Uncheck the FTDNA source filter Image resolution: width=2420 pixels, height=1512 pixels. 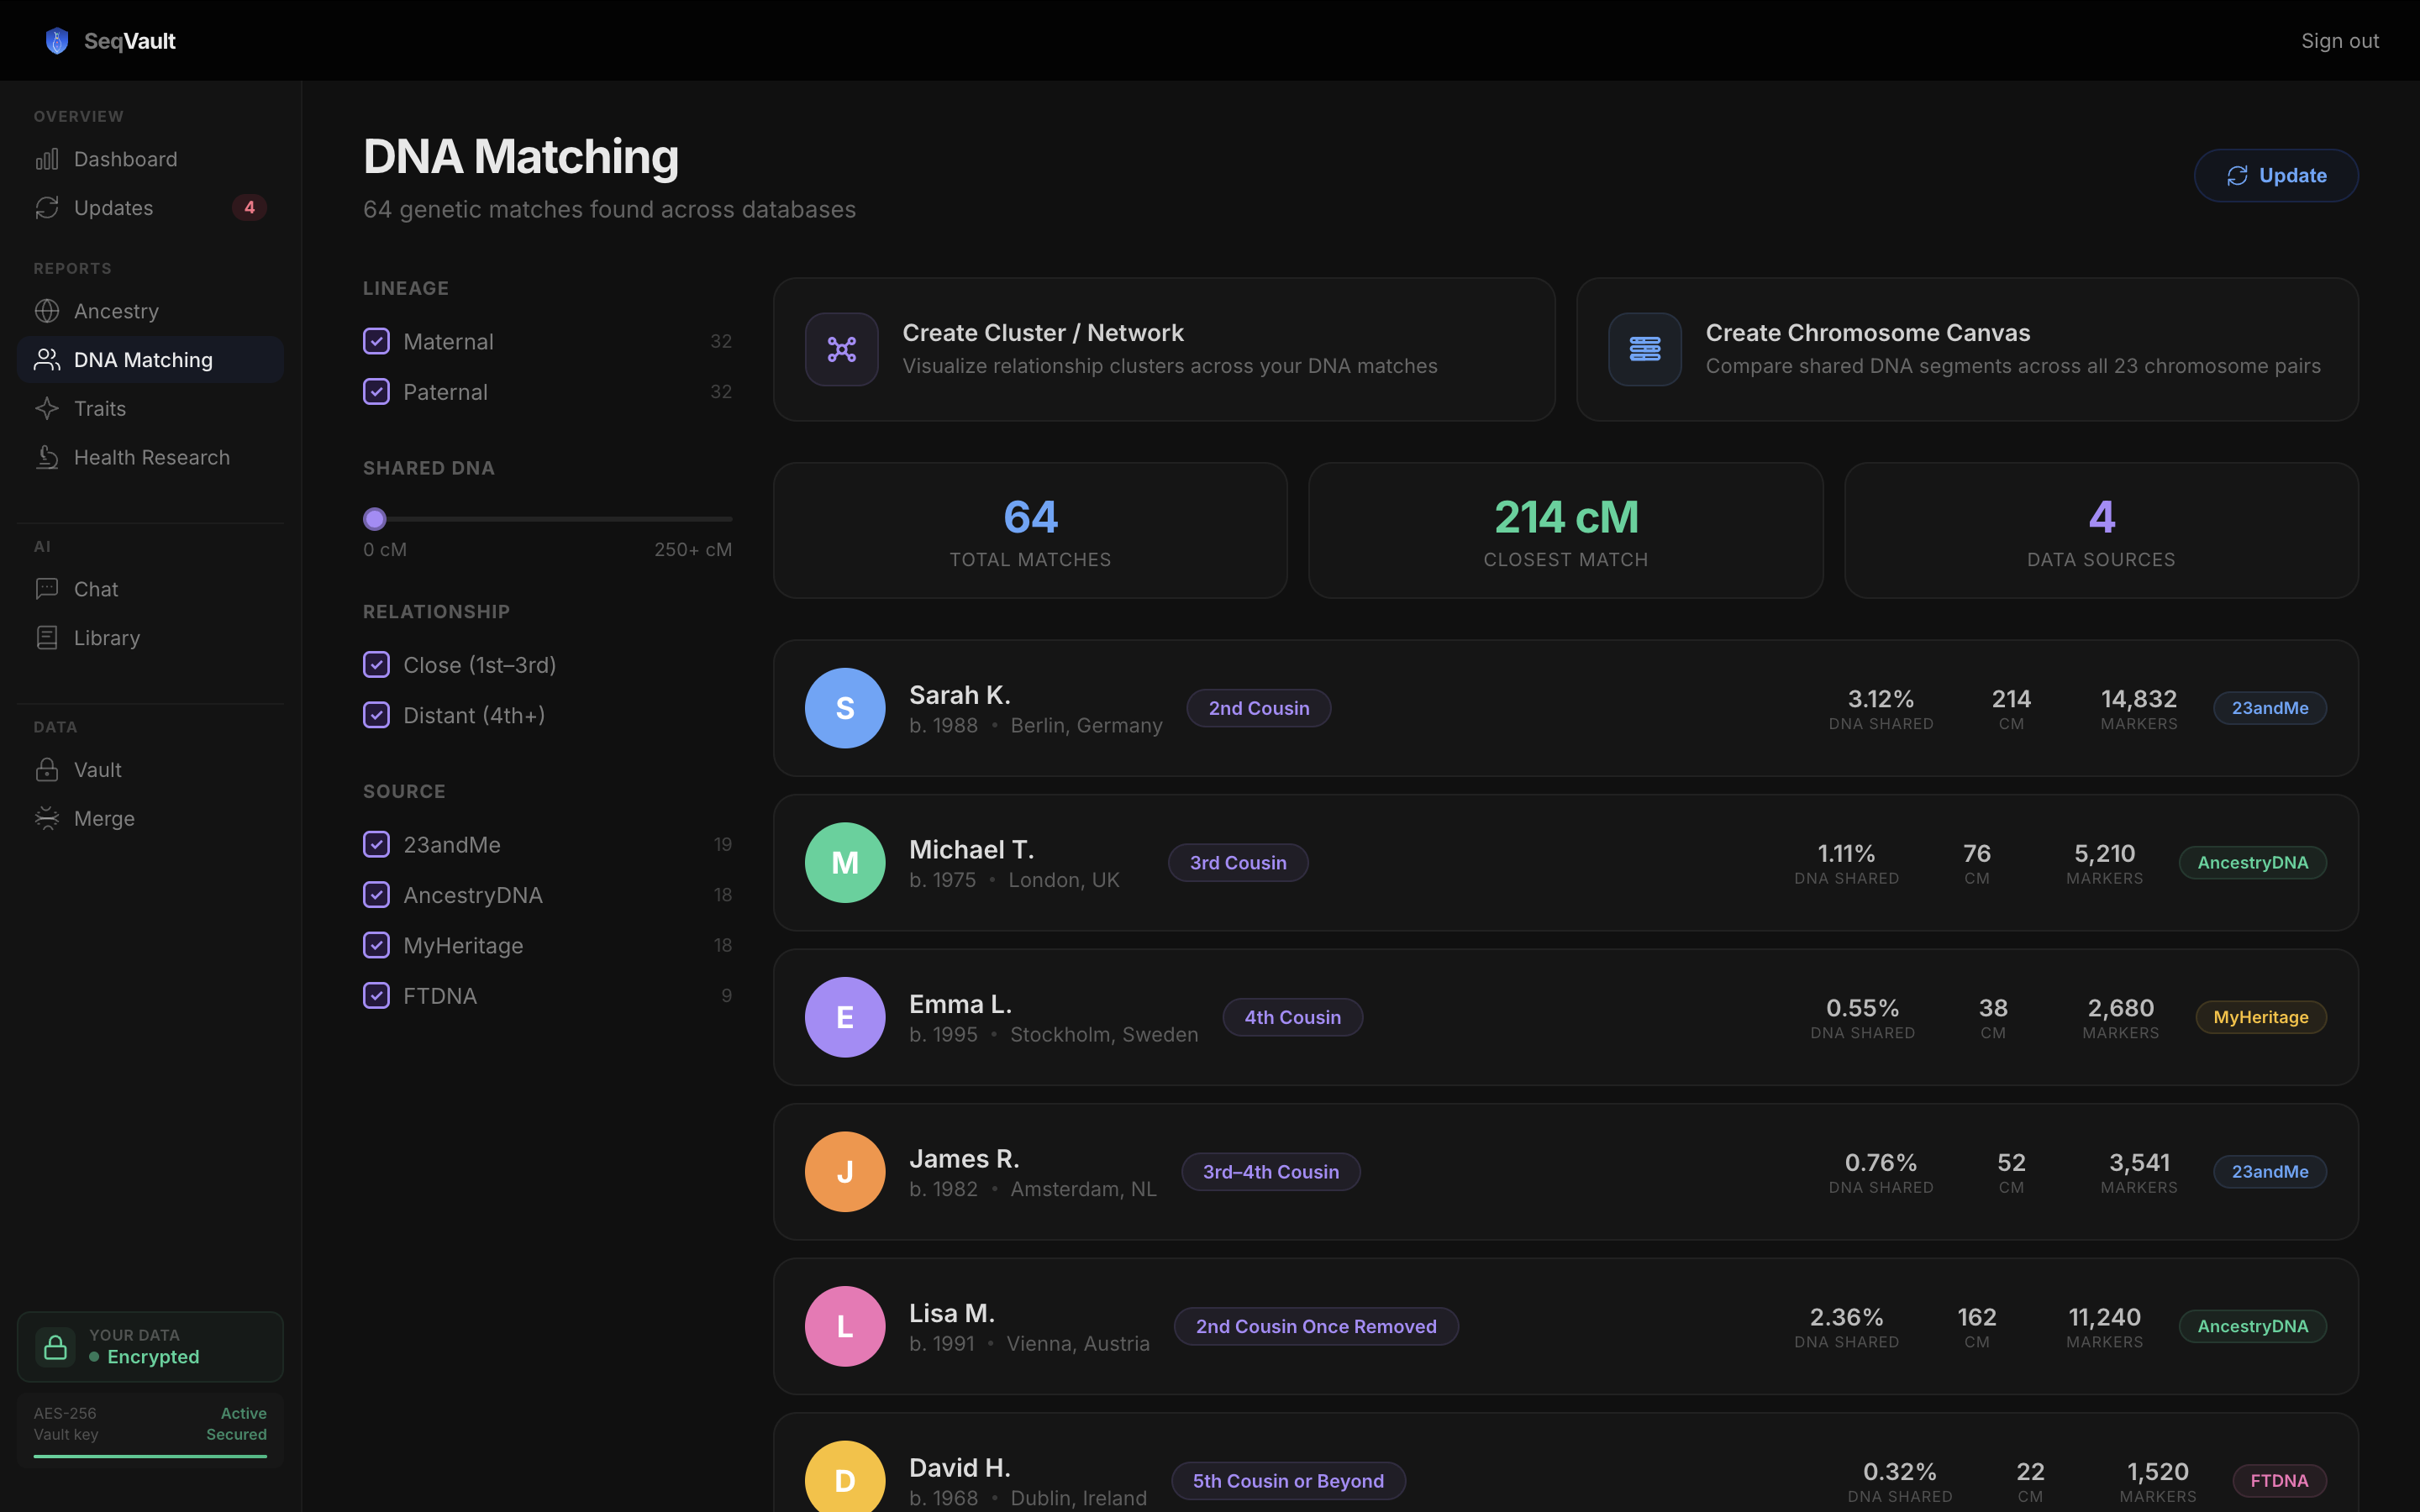point(376,995)
